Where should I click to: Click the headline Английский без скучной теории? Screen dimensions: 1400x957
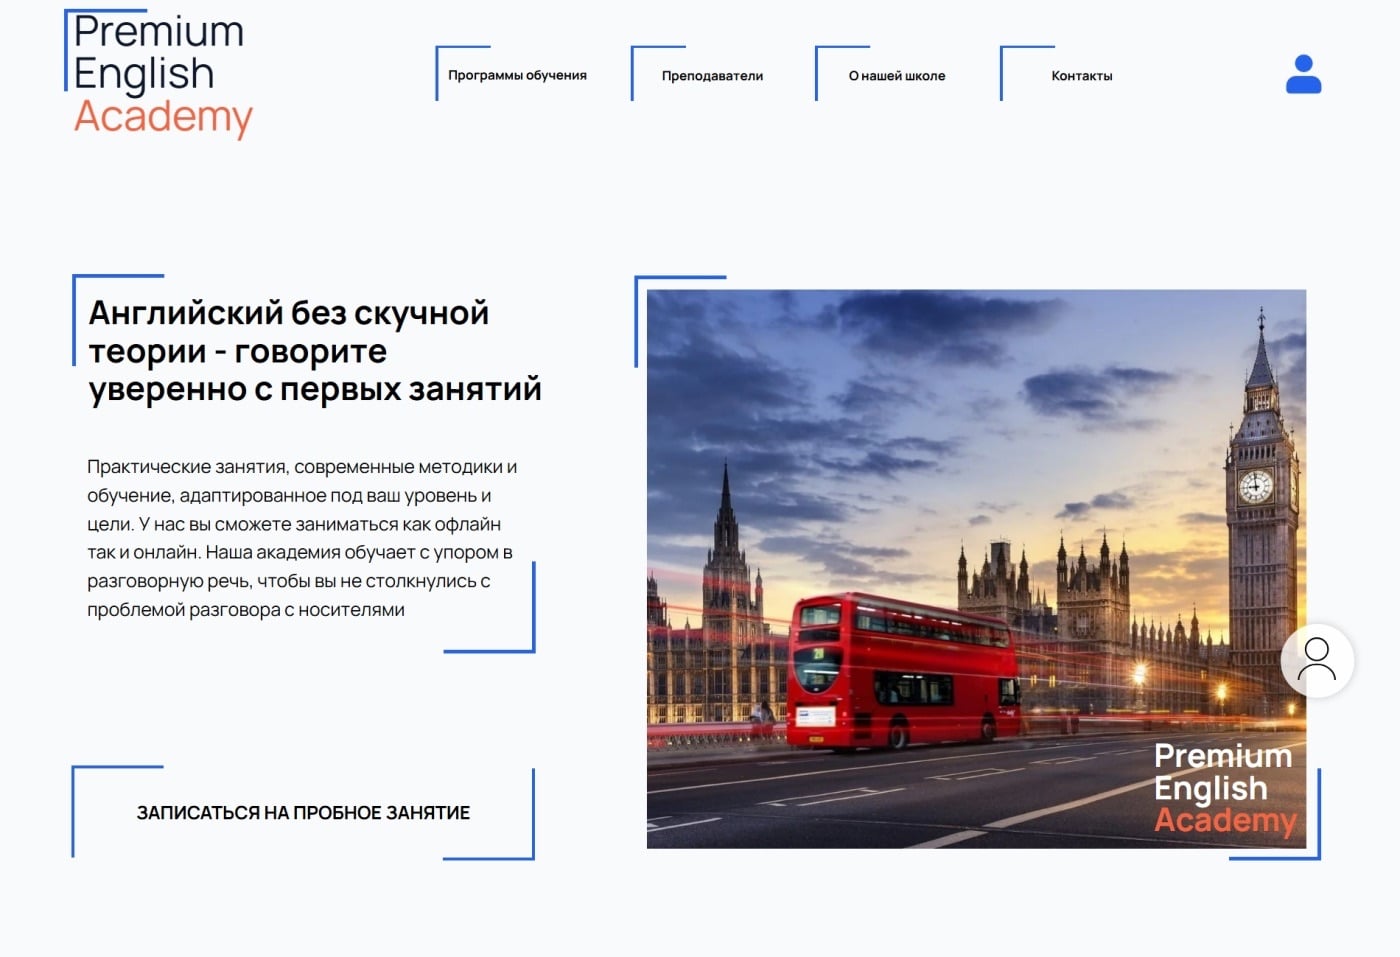pos(315,350)
